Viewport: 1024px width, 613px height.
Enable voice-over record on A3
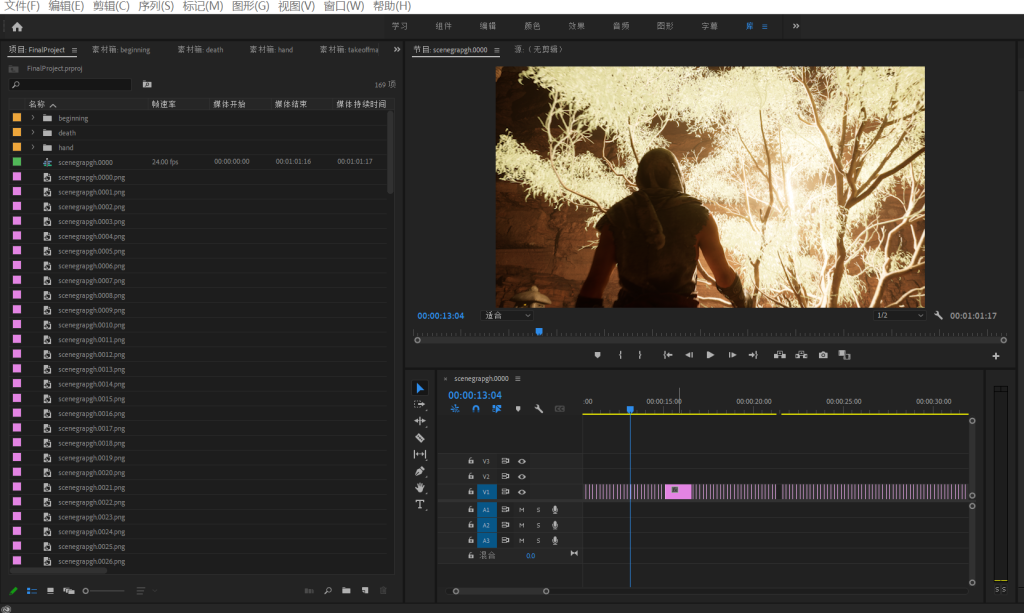pyautogui.click(x=555, y=541)
